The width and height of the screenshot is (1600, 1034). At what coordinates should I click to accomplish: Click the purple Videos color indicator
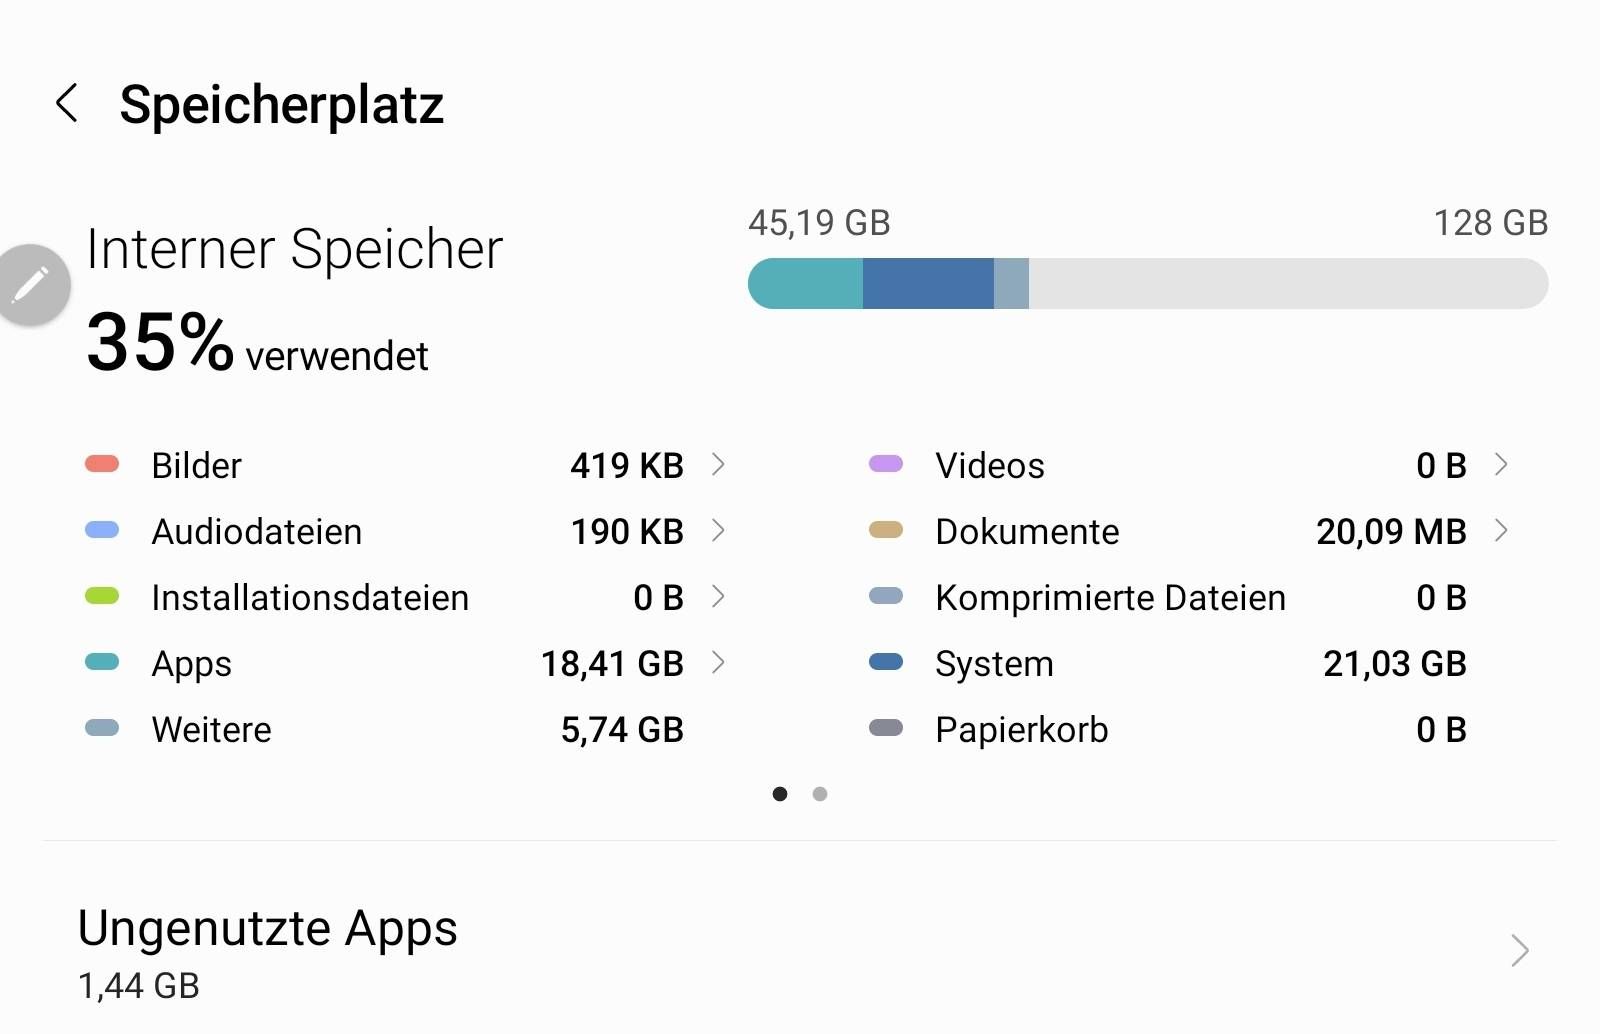[886, 464]
